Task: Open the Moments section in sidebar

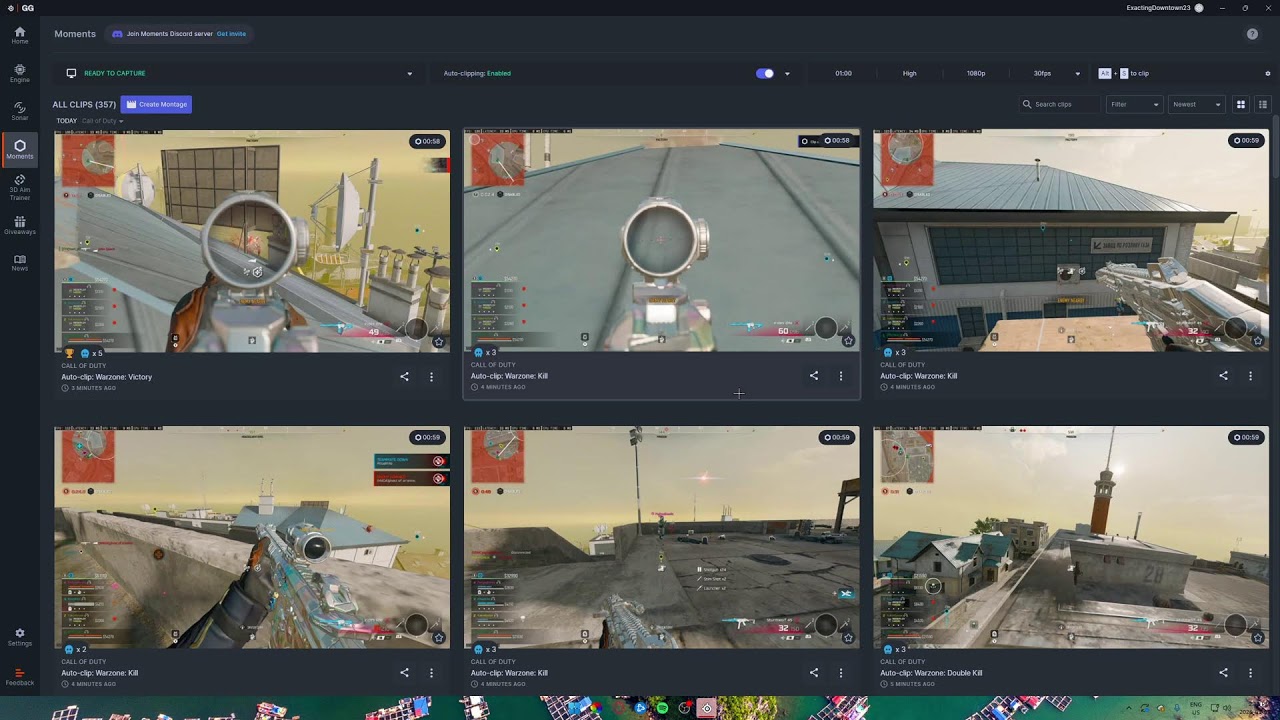Action: pos(20,150)
